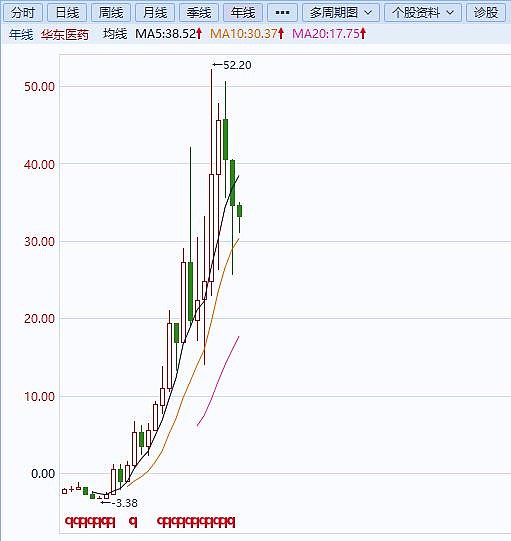Select the purple MA20:17.75 indicator
This screenshot has width=511, height=541.
(x=326, y=34)
